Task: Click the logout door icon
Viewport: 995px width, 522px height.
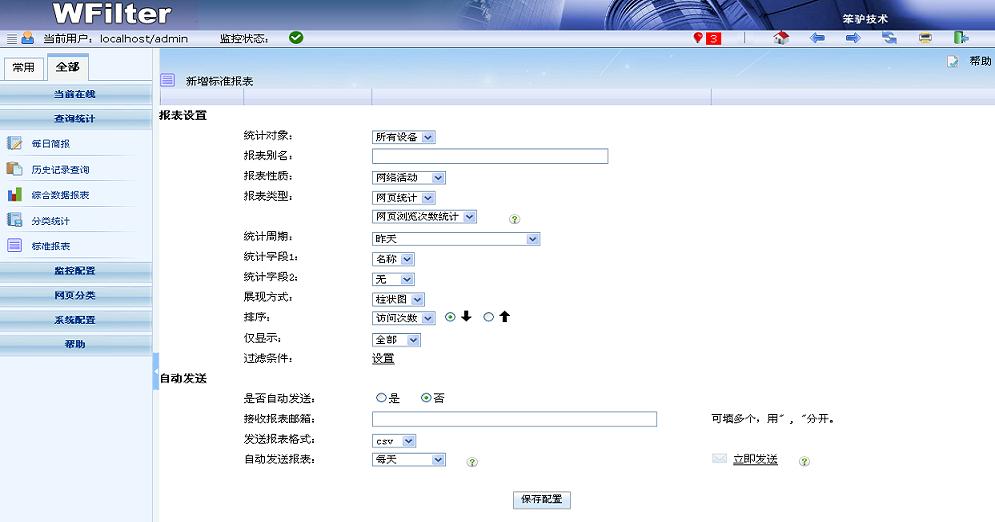Action: (960, 38)
